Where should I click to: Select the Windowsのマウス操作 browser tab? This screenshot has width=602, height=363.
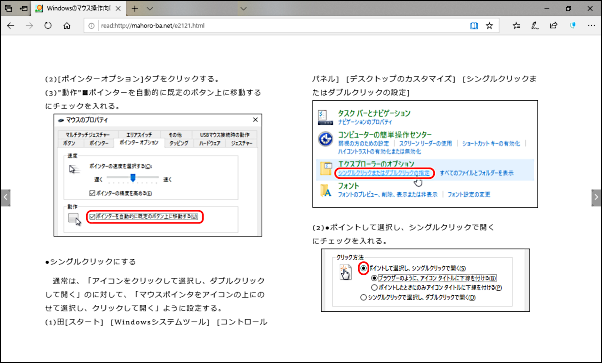[x=78, y=8]
